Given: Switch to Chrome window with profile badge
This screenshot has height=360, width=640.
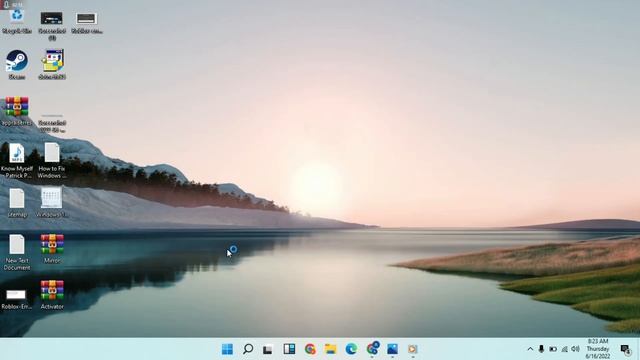Looking at the screenshot, I should click(x=372, y=348).
